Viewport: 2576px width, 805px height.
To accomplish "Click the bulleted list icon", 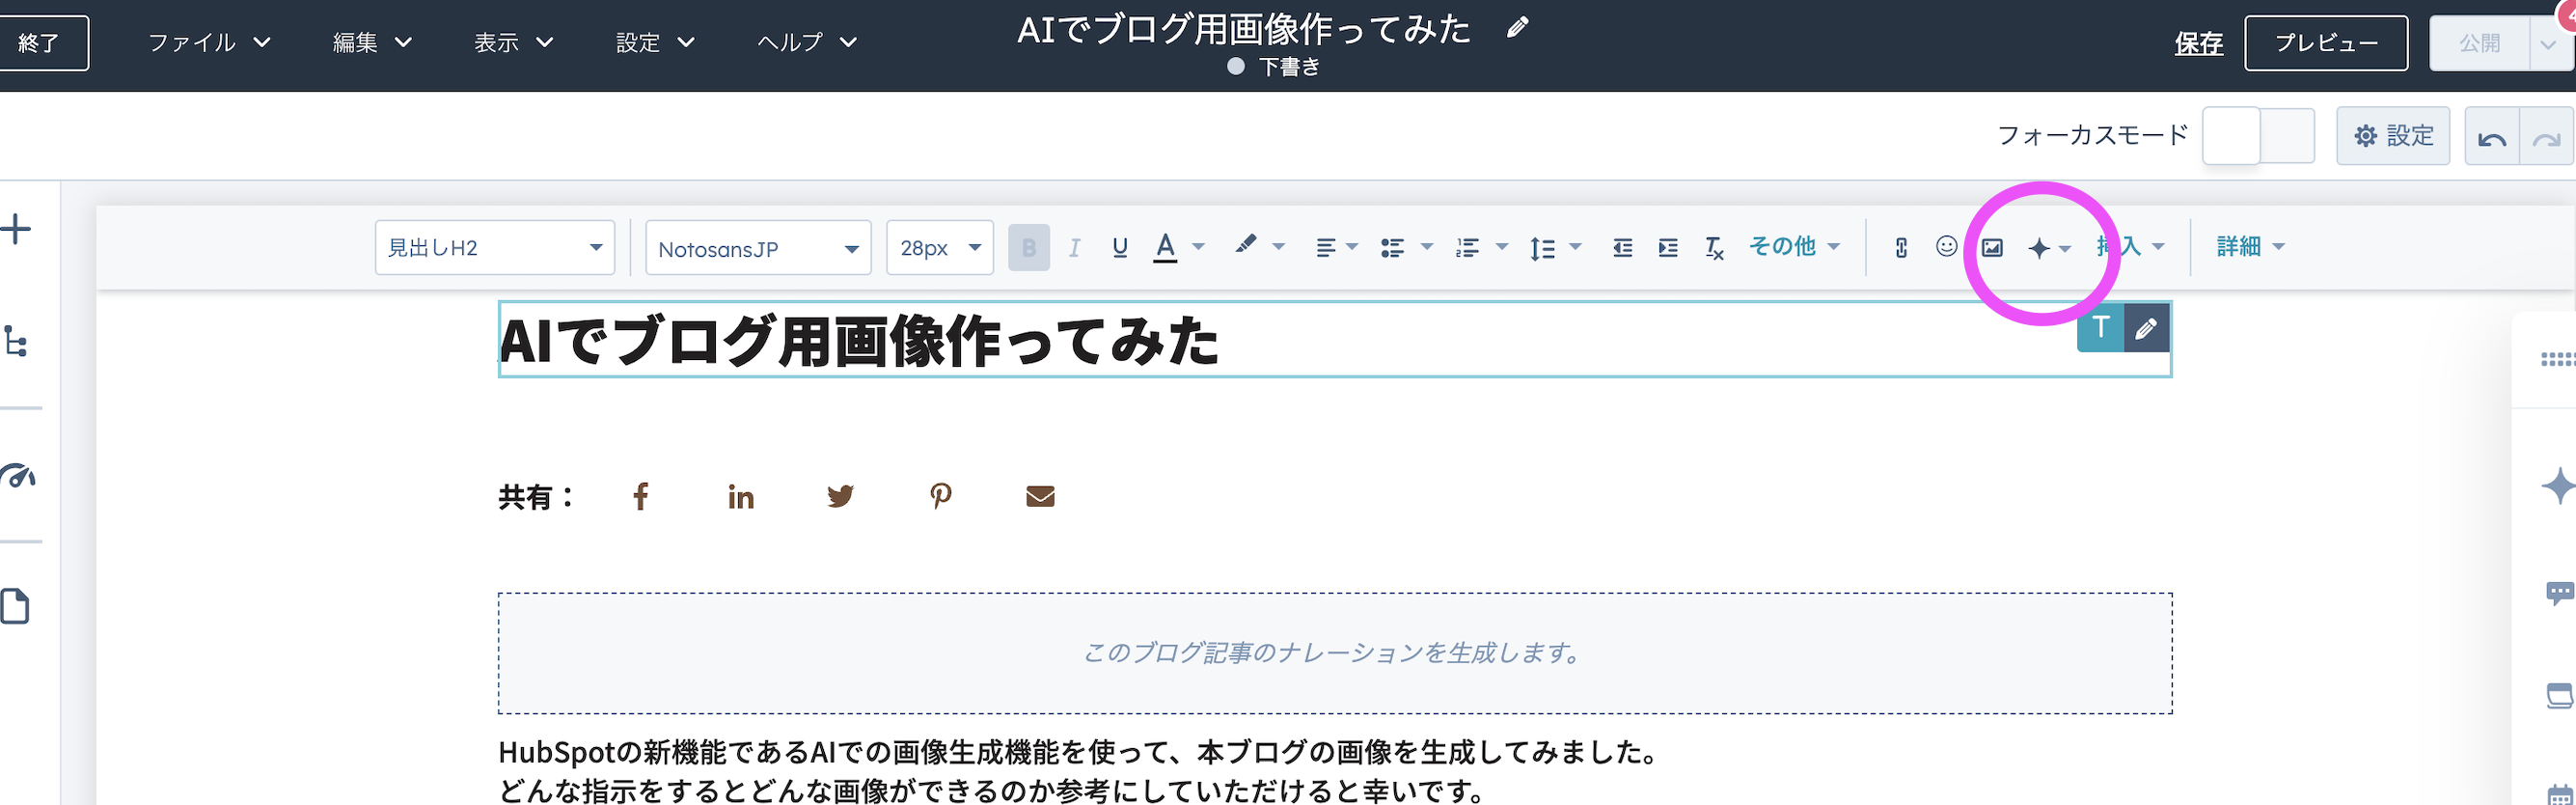I will (1392, 247).
